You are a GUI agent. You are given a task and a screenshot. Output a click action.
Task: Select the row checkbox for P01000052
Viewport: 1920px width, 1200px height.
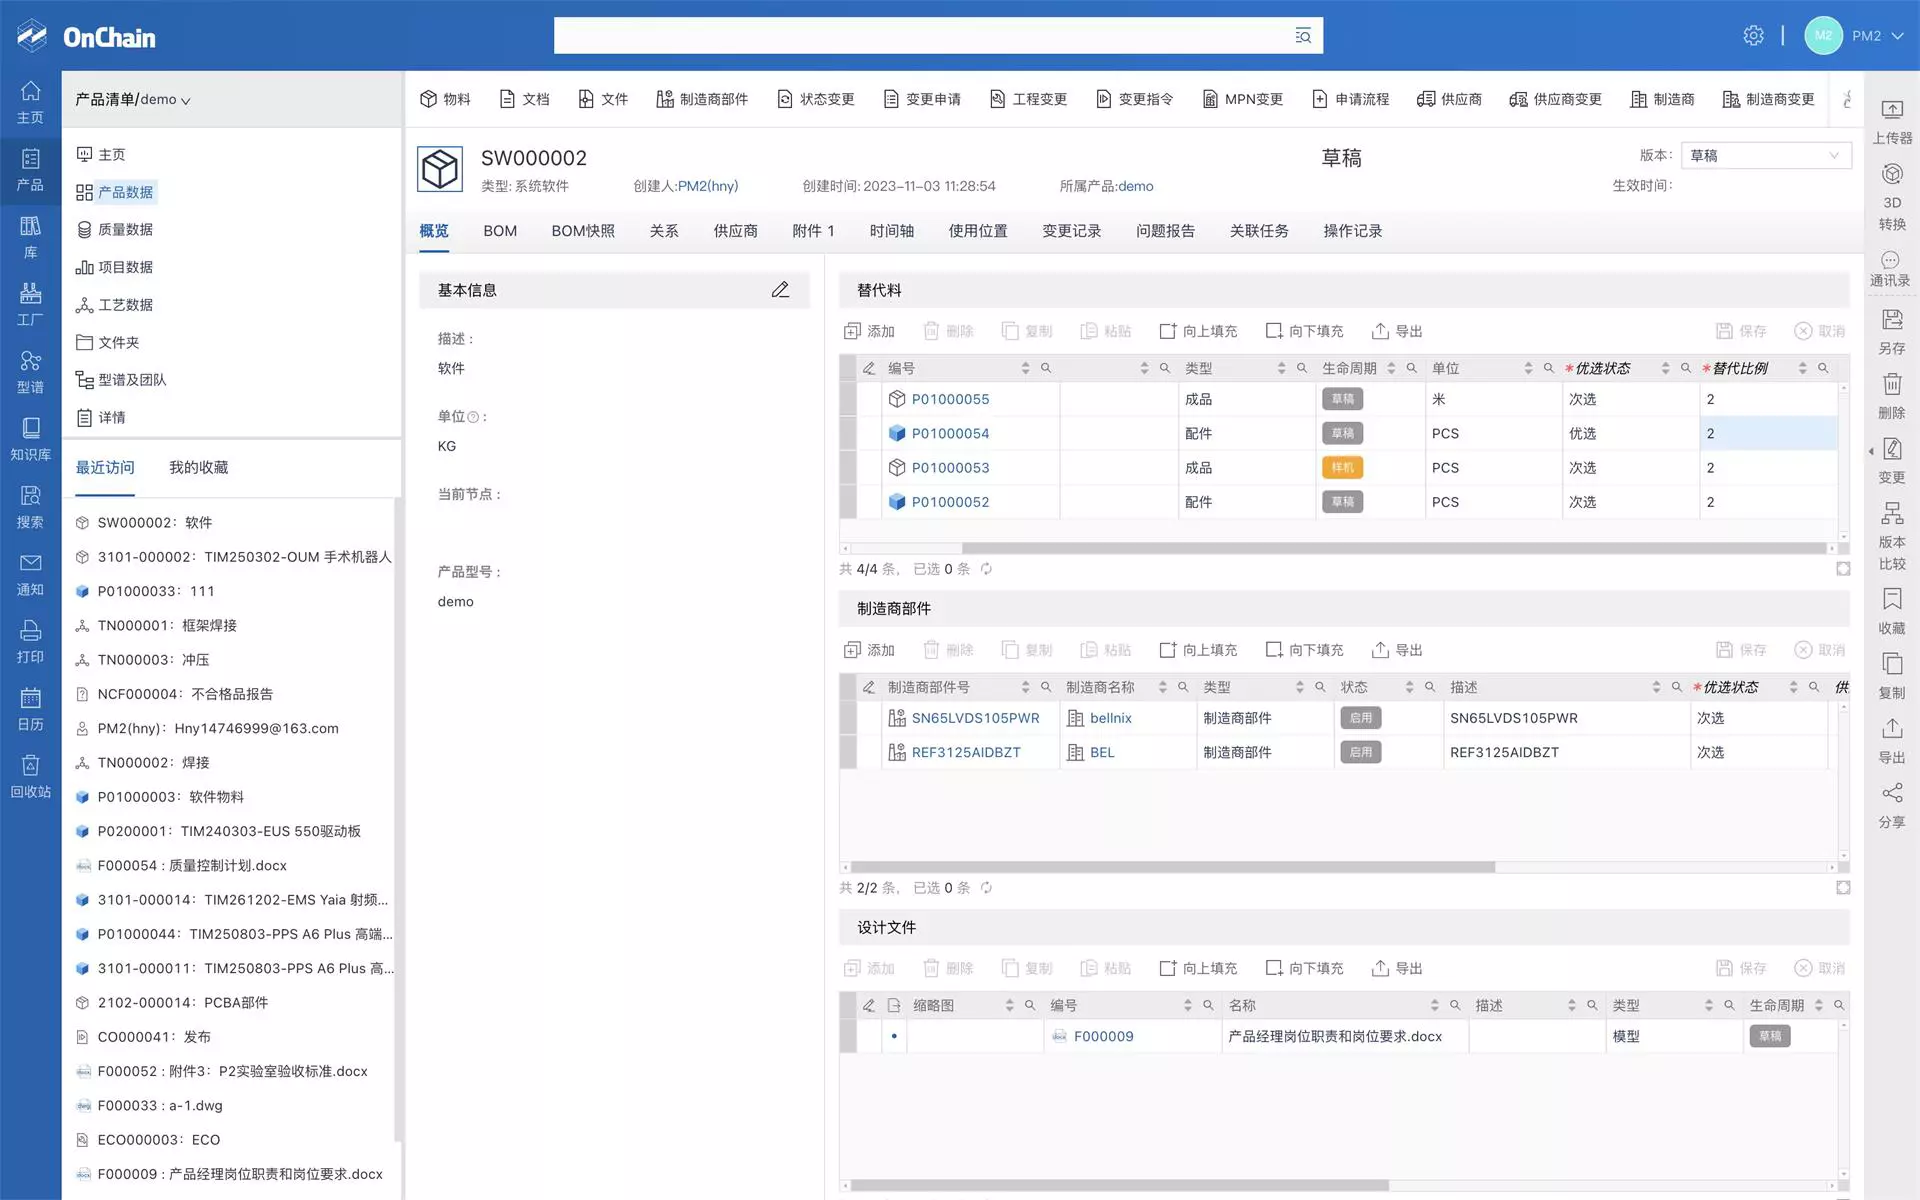848,502
